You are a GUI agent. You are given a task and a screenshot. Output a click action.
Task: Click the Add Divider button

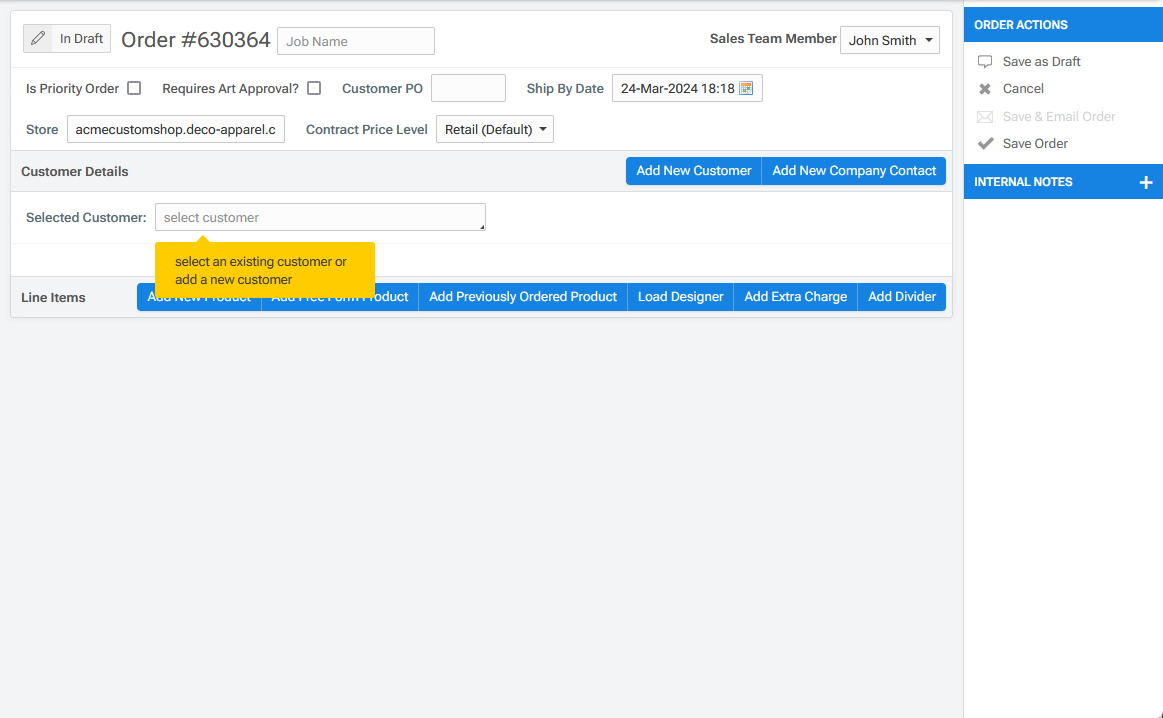point(901,297)
